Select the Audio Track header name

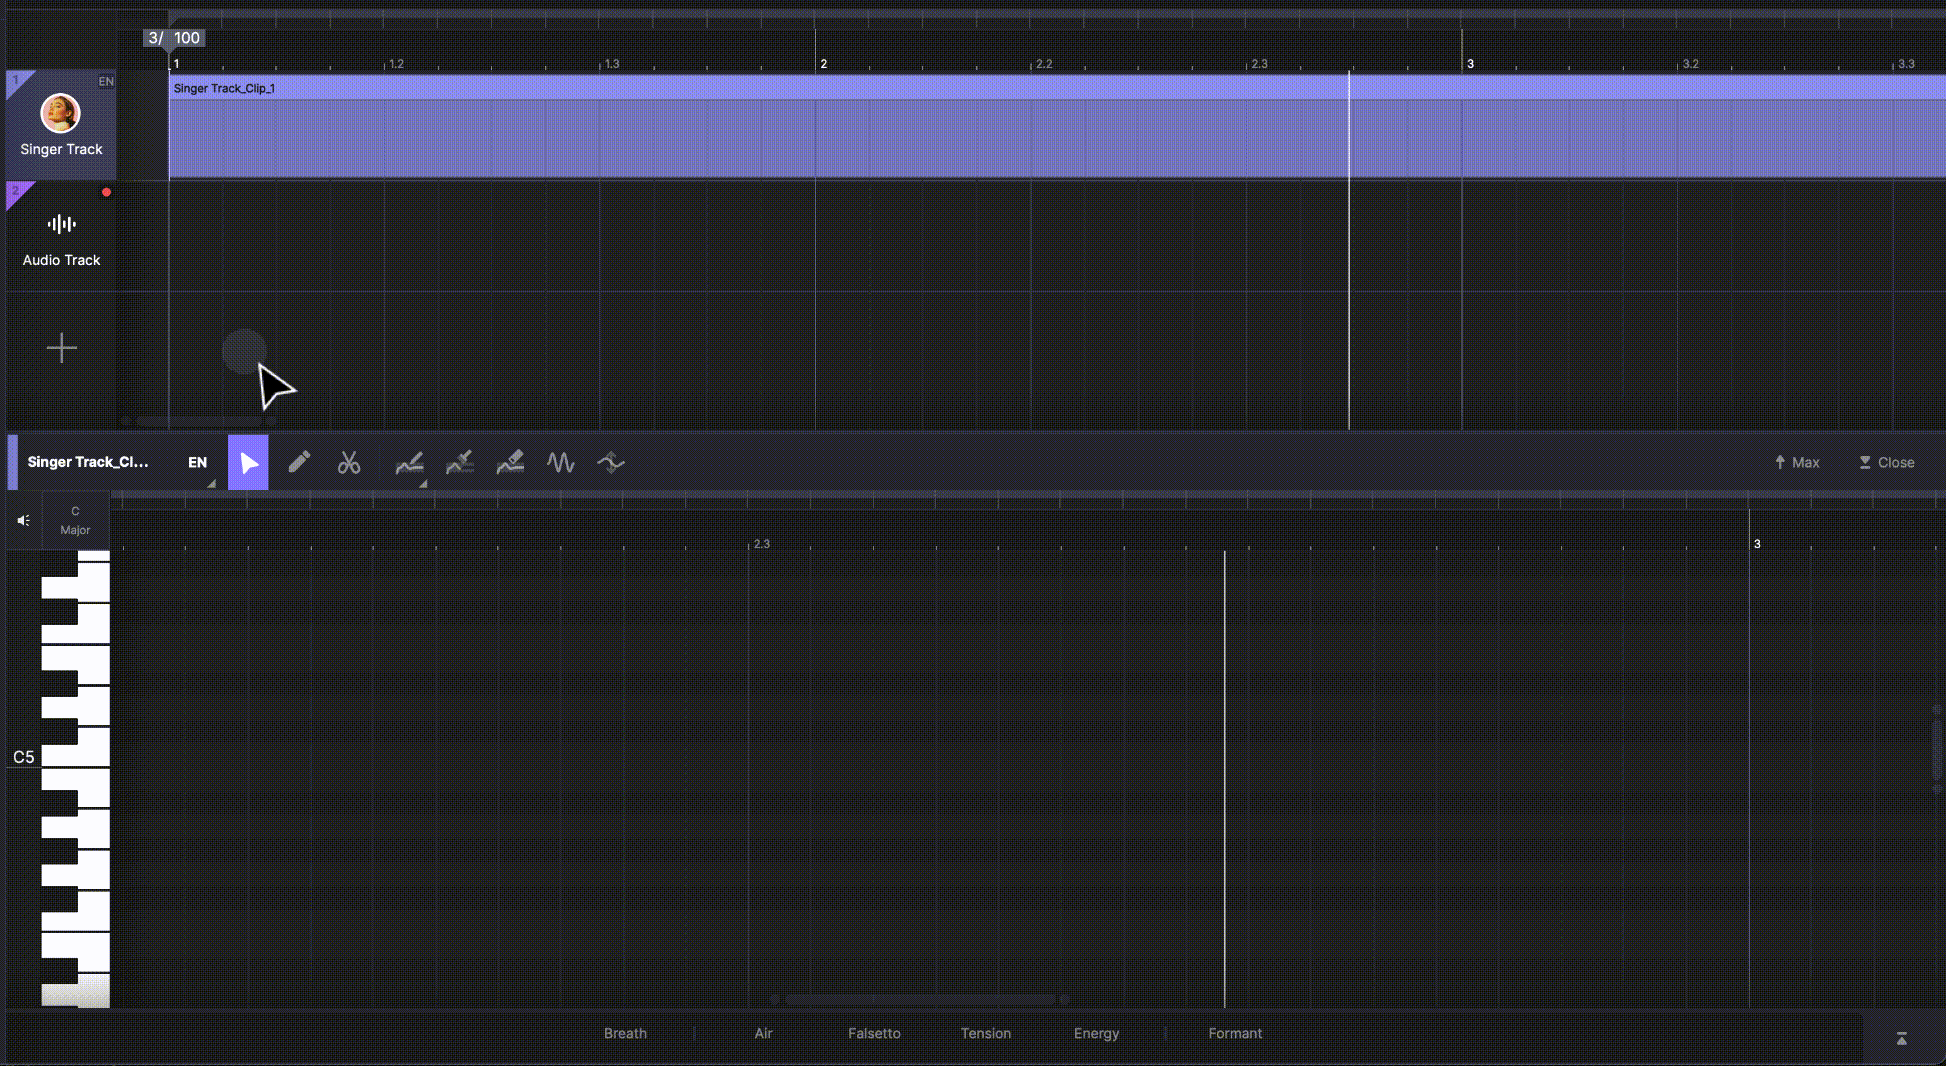61,260
